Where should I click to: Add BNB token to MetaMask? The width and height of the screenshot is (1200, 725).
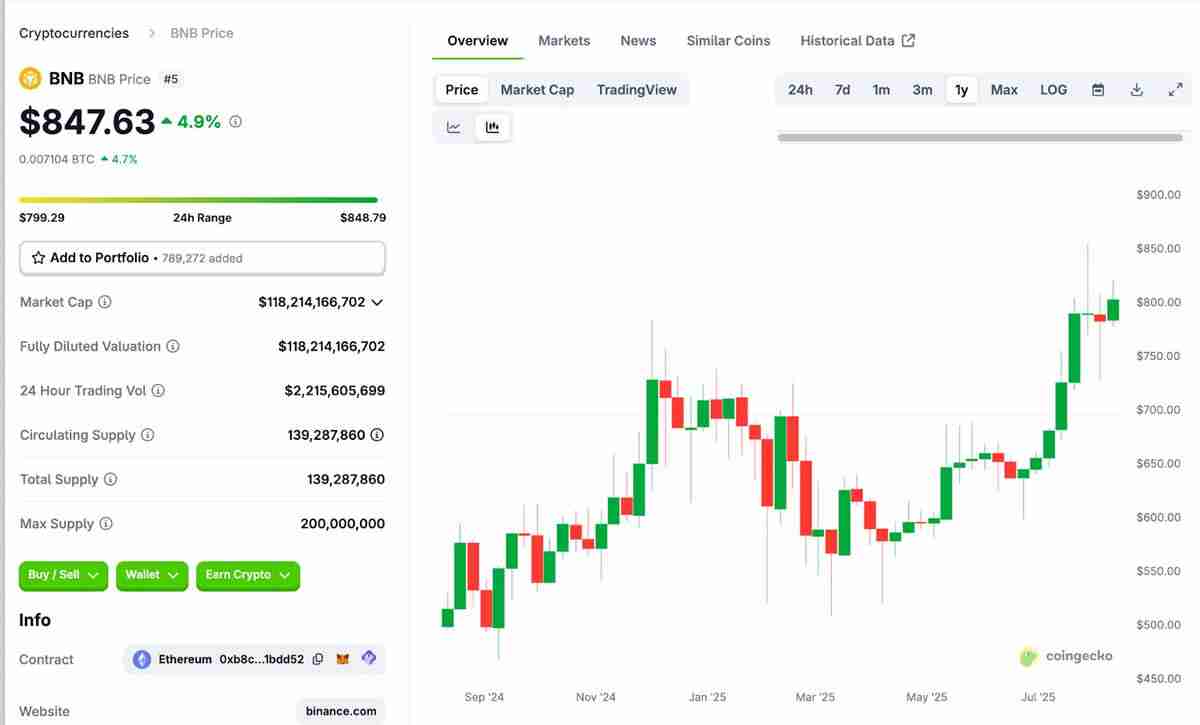point(343,659)
